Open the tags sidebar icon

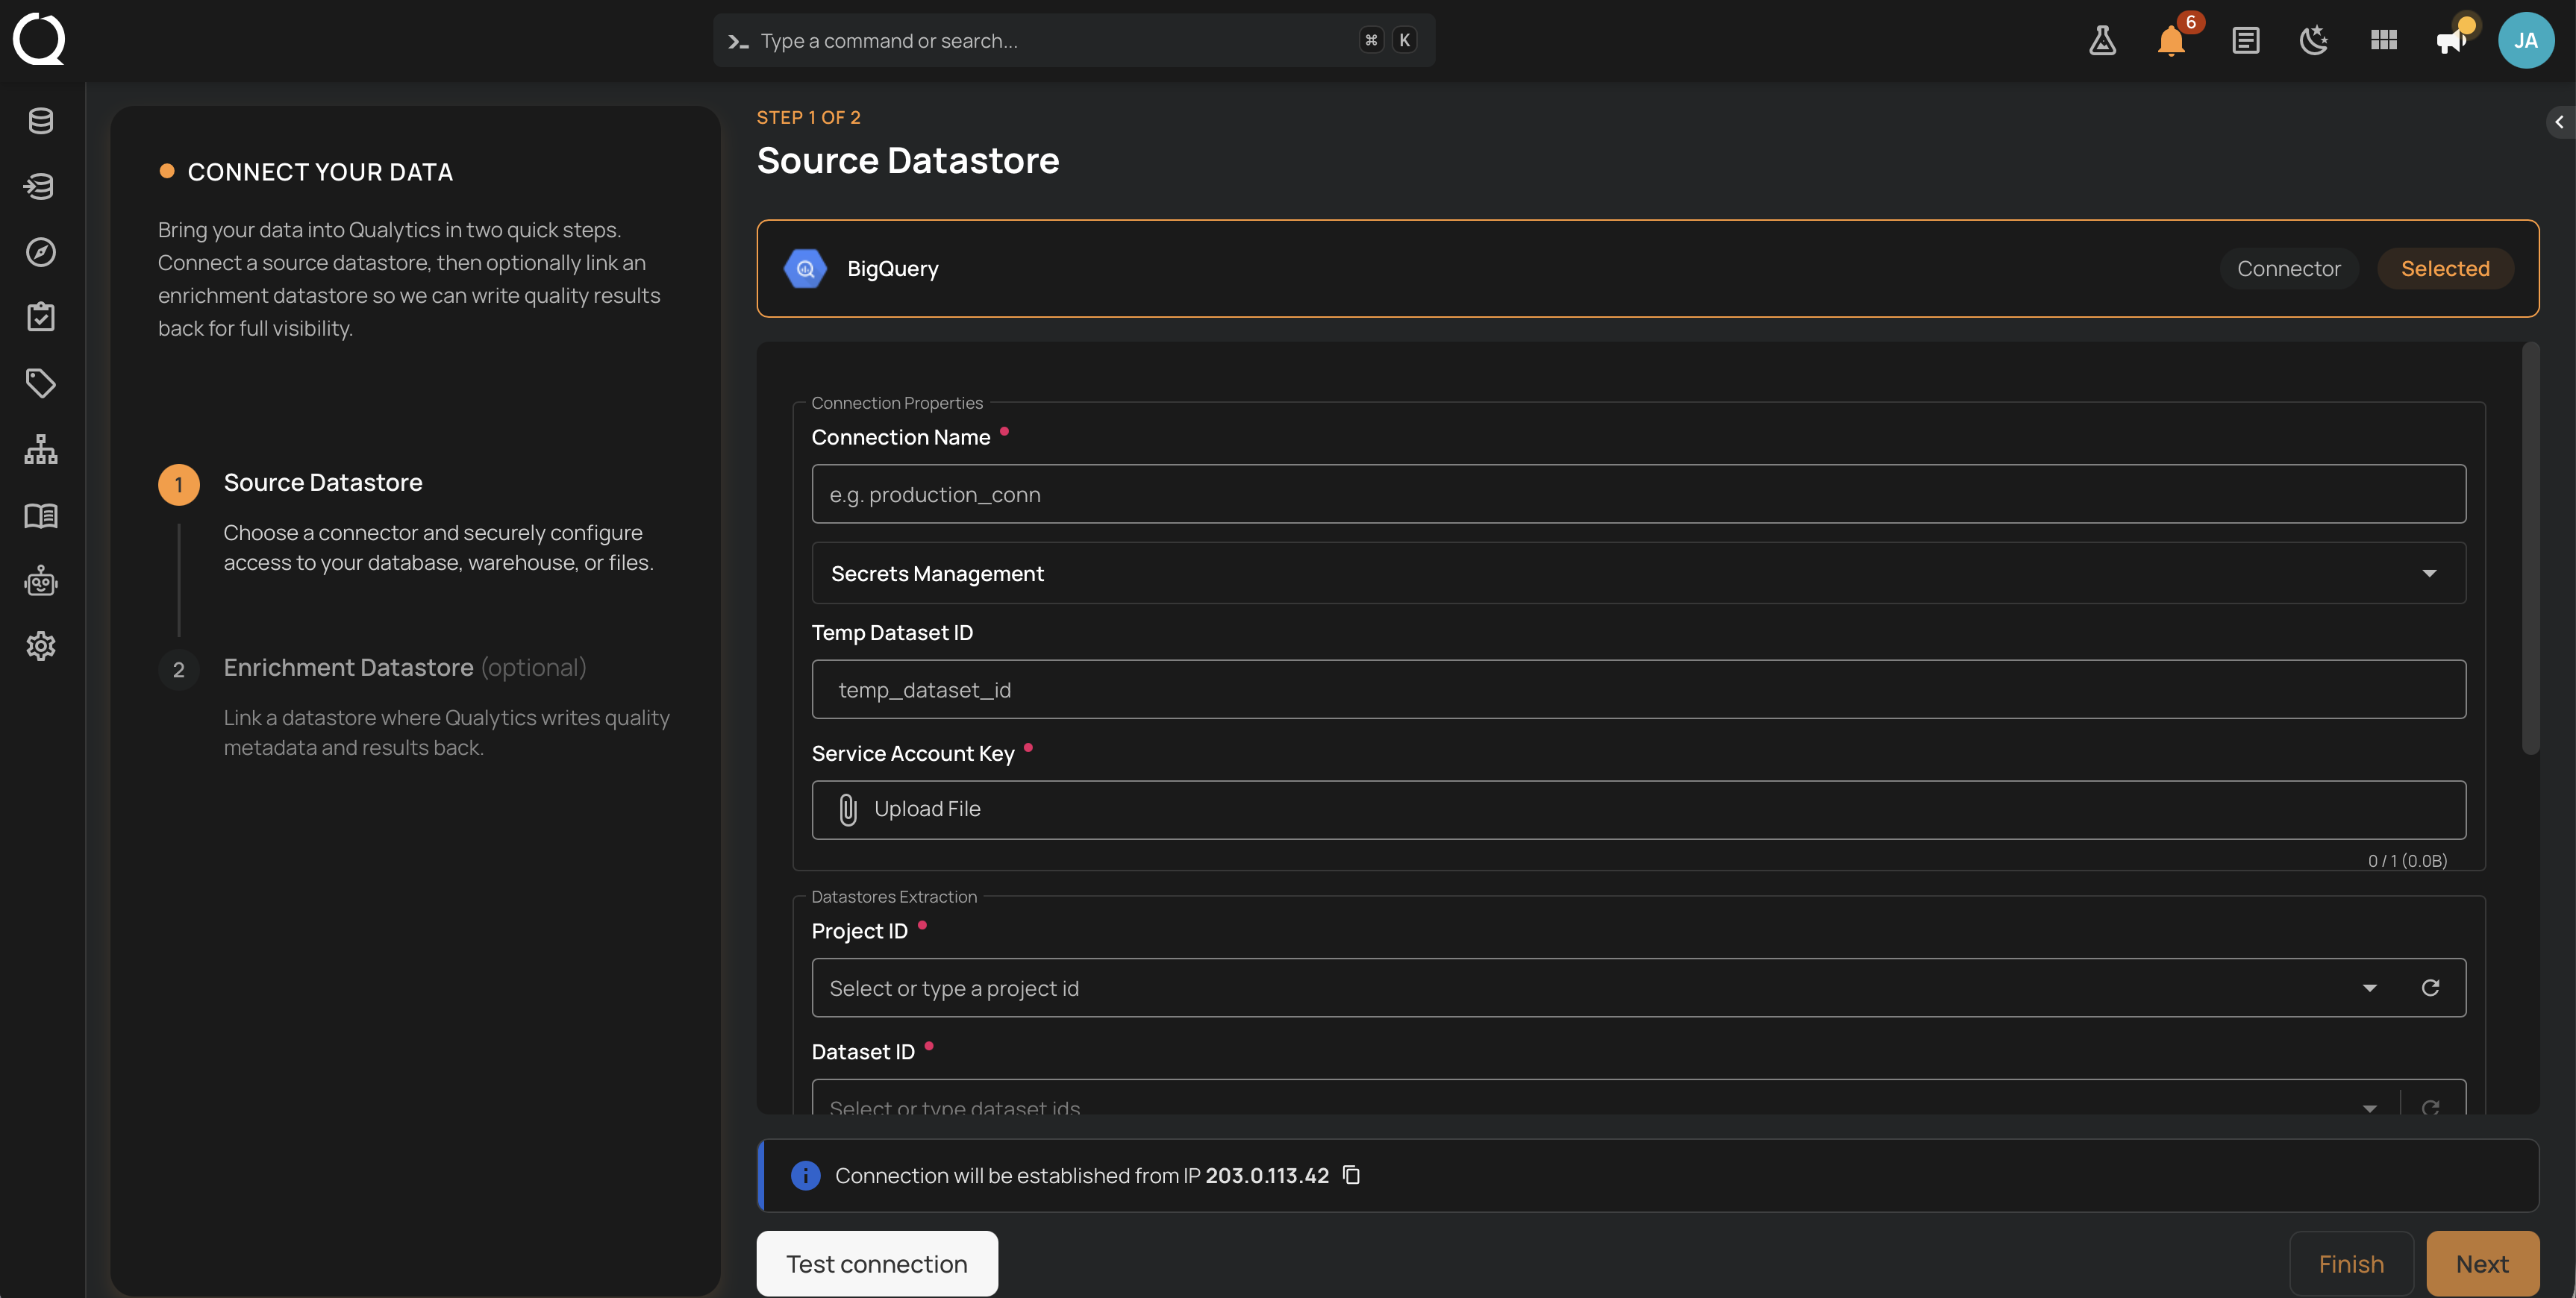[41, 383]
